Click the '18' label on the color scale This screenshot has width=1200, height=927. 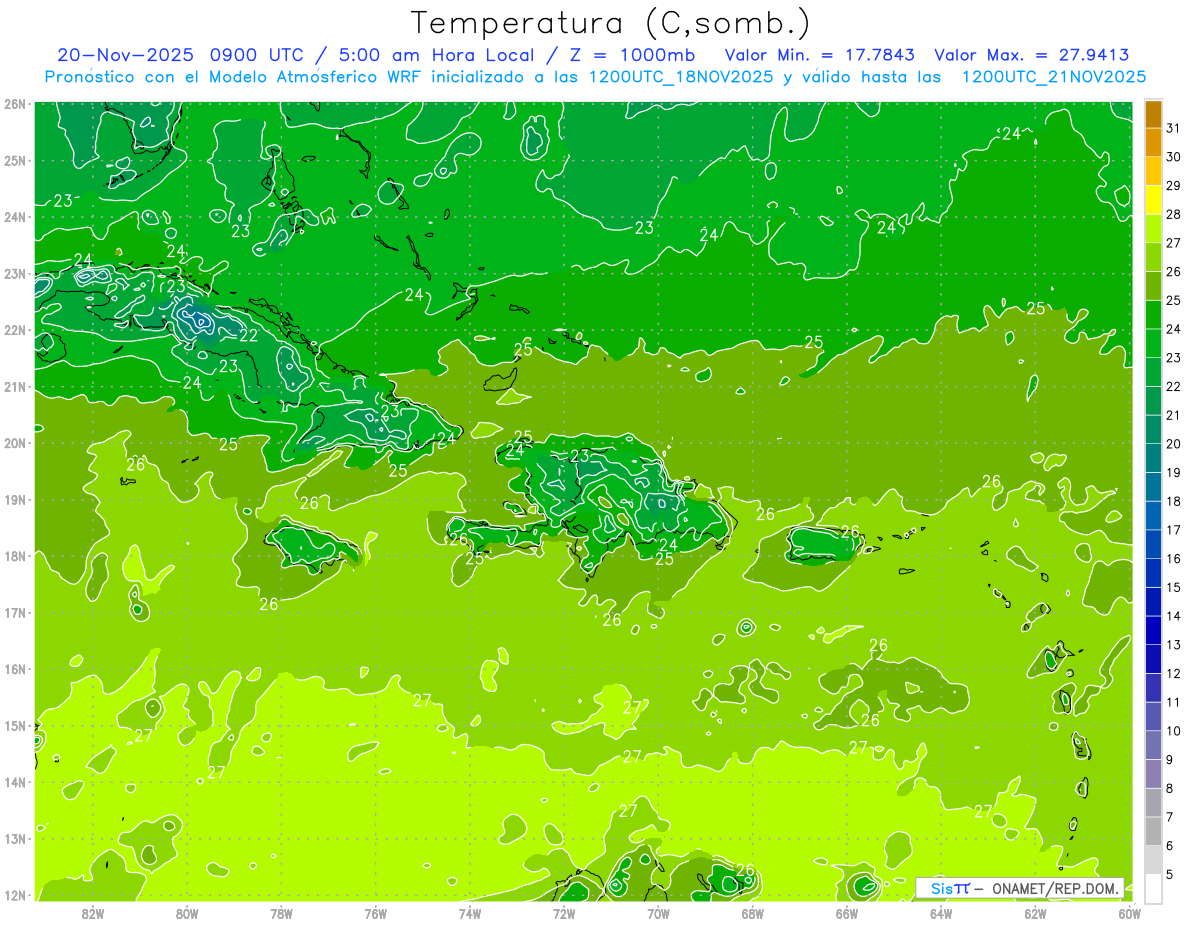coord(1174,501)
